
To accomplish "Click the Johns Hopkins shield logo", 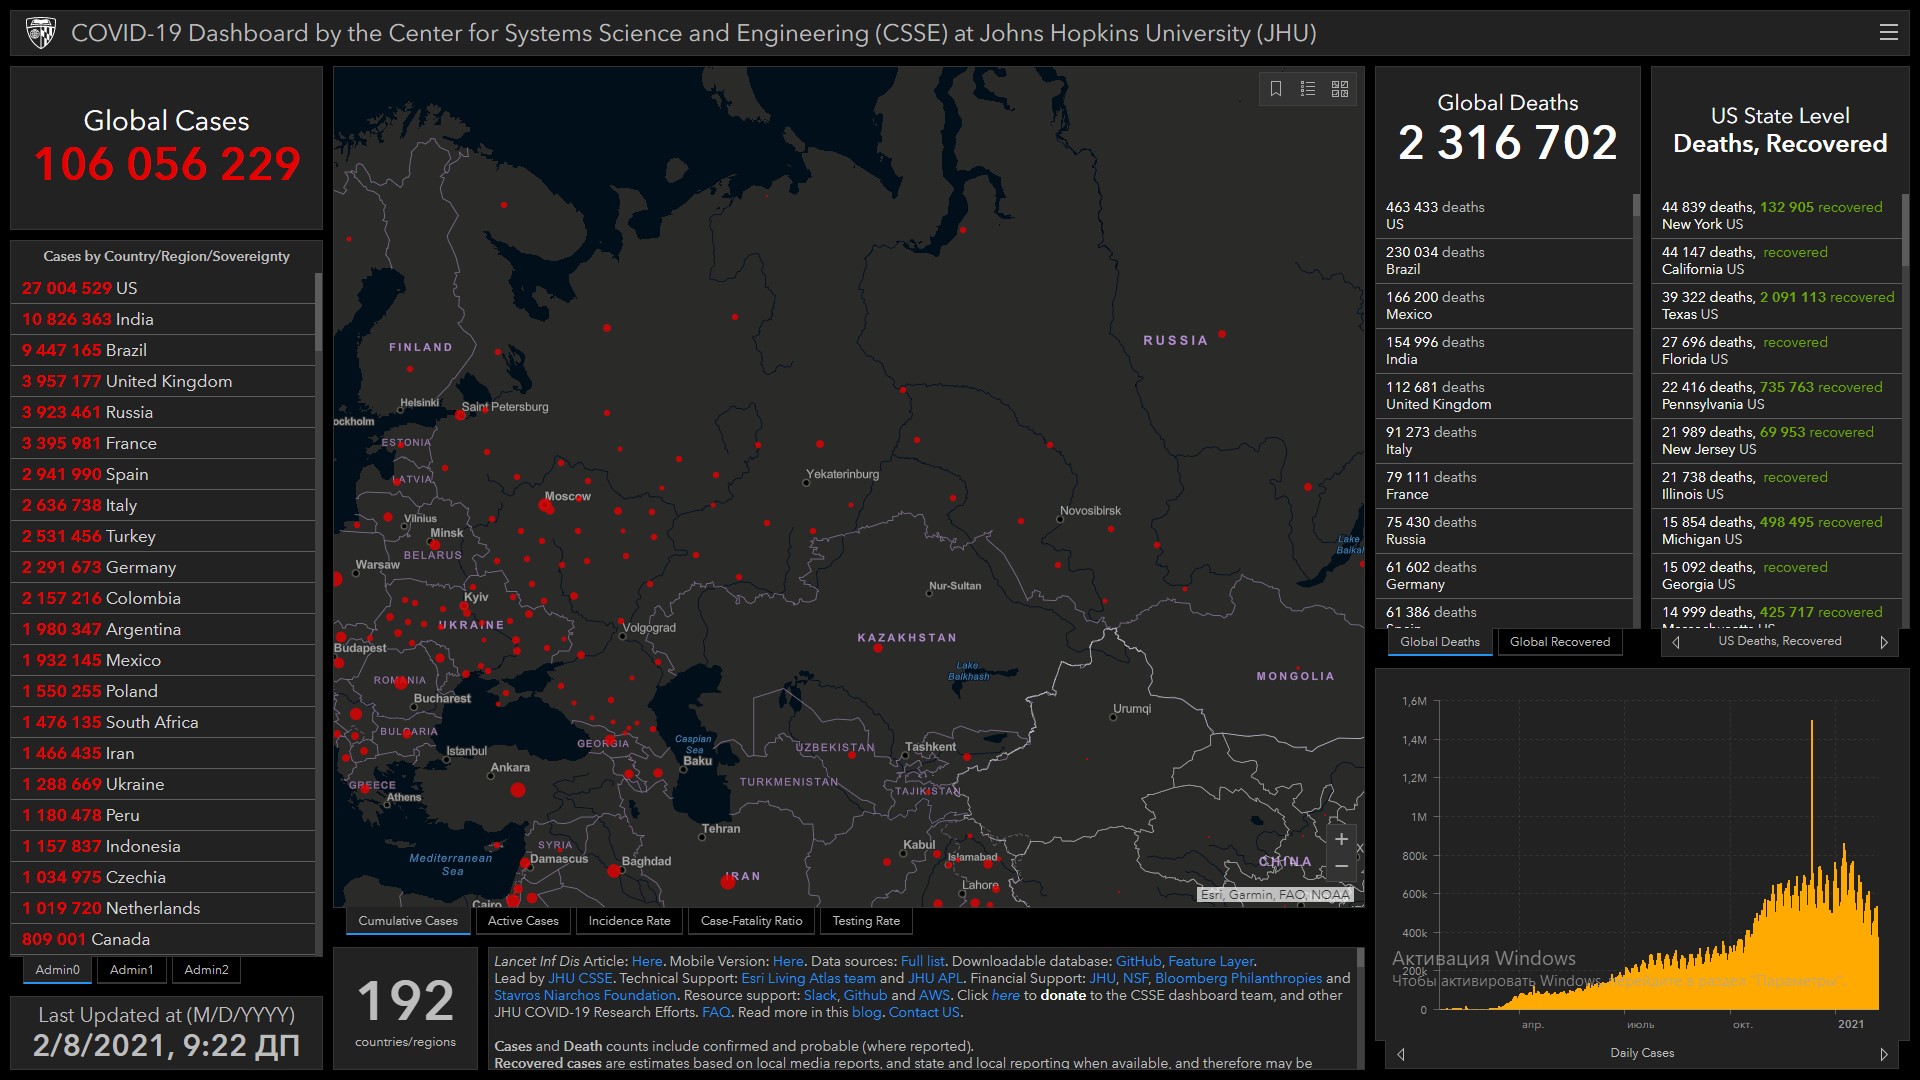I will pyautogui.click(x=41, y=33).
